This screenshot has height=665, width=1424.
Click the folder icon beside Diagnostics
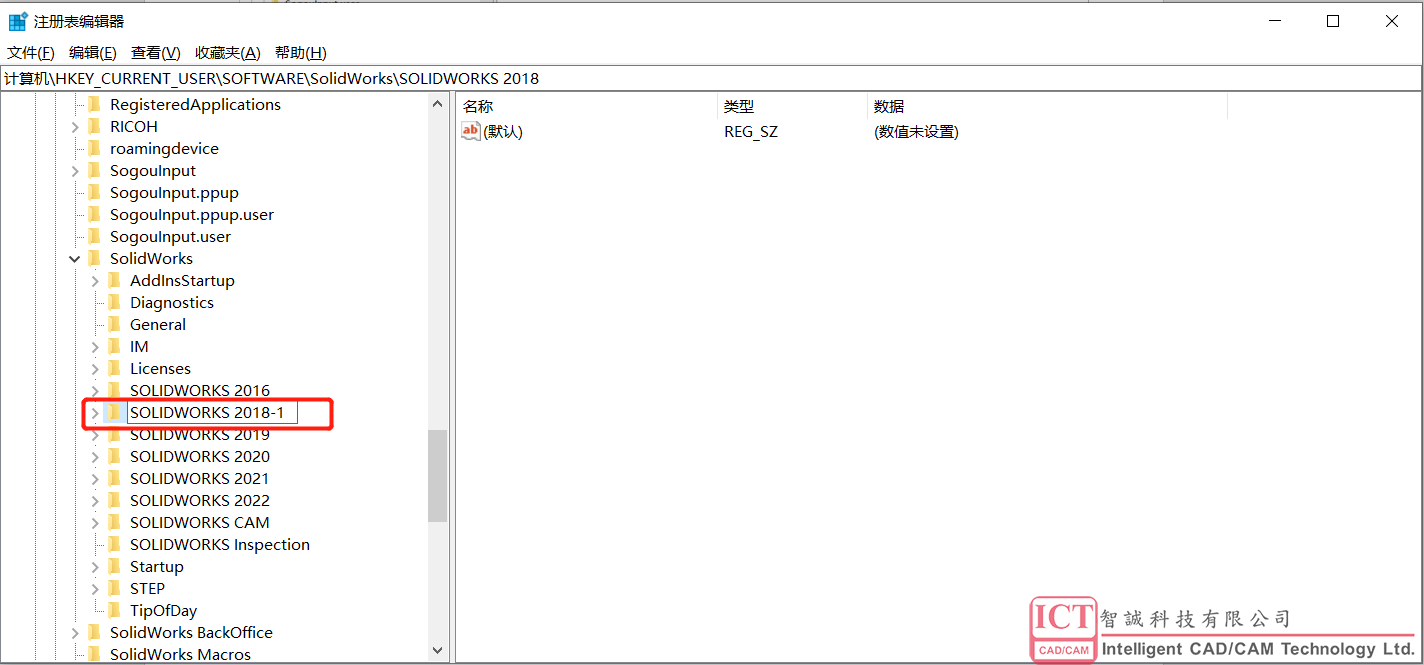(114, 302)
